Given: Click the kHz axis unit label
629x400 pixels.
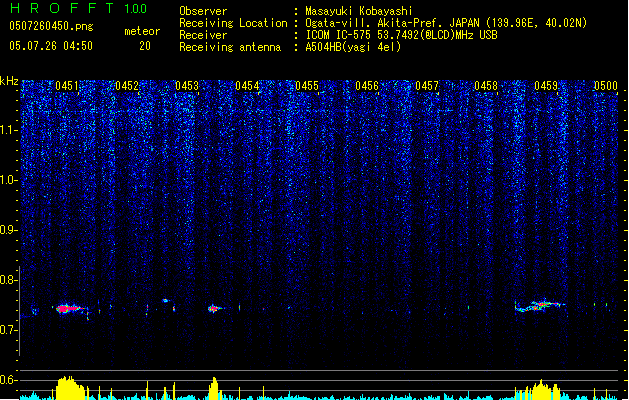Looking at the screenshot, I should tap(9, 81).
